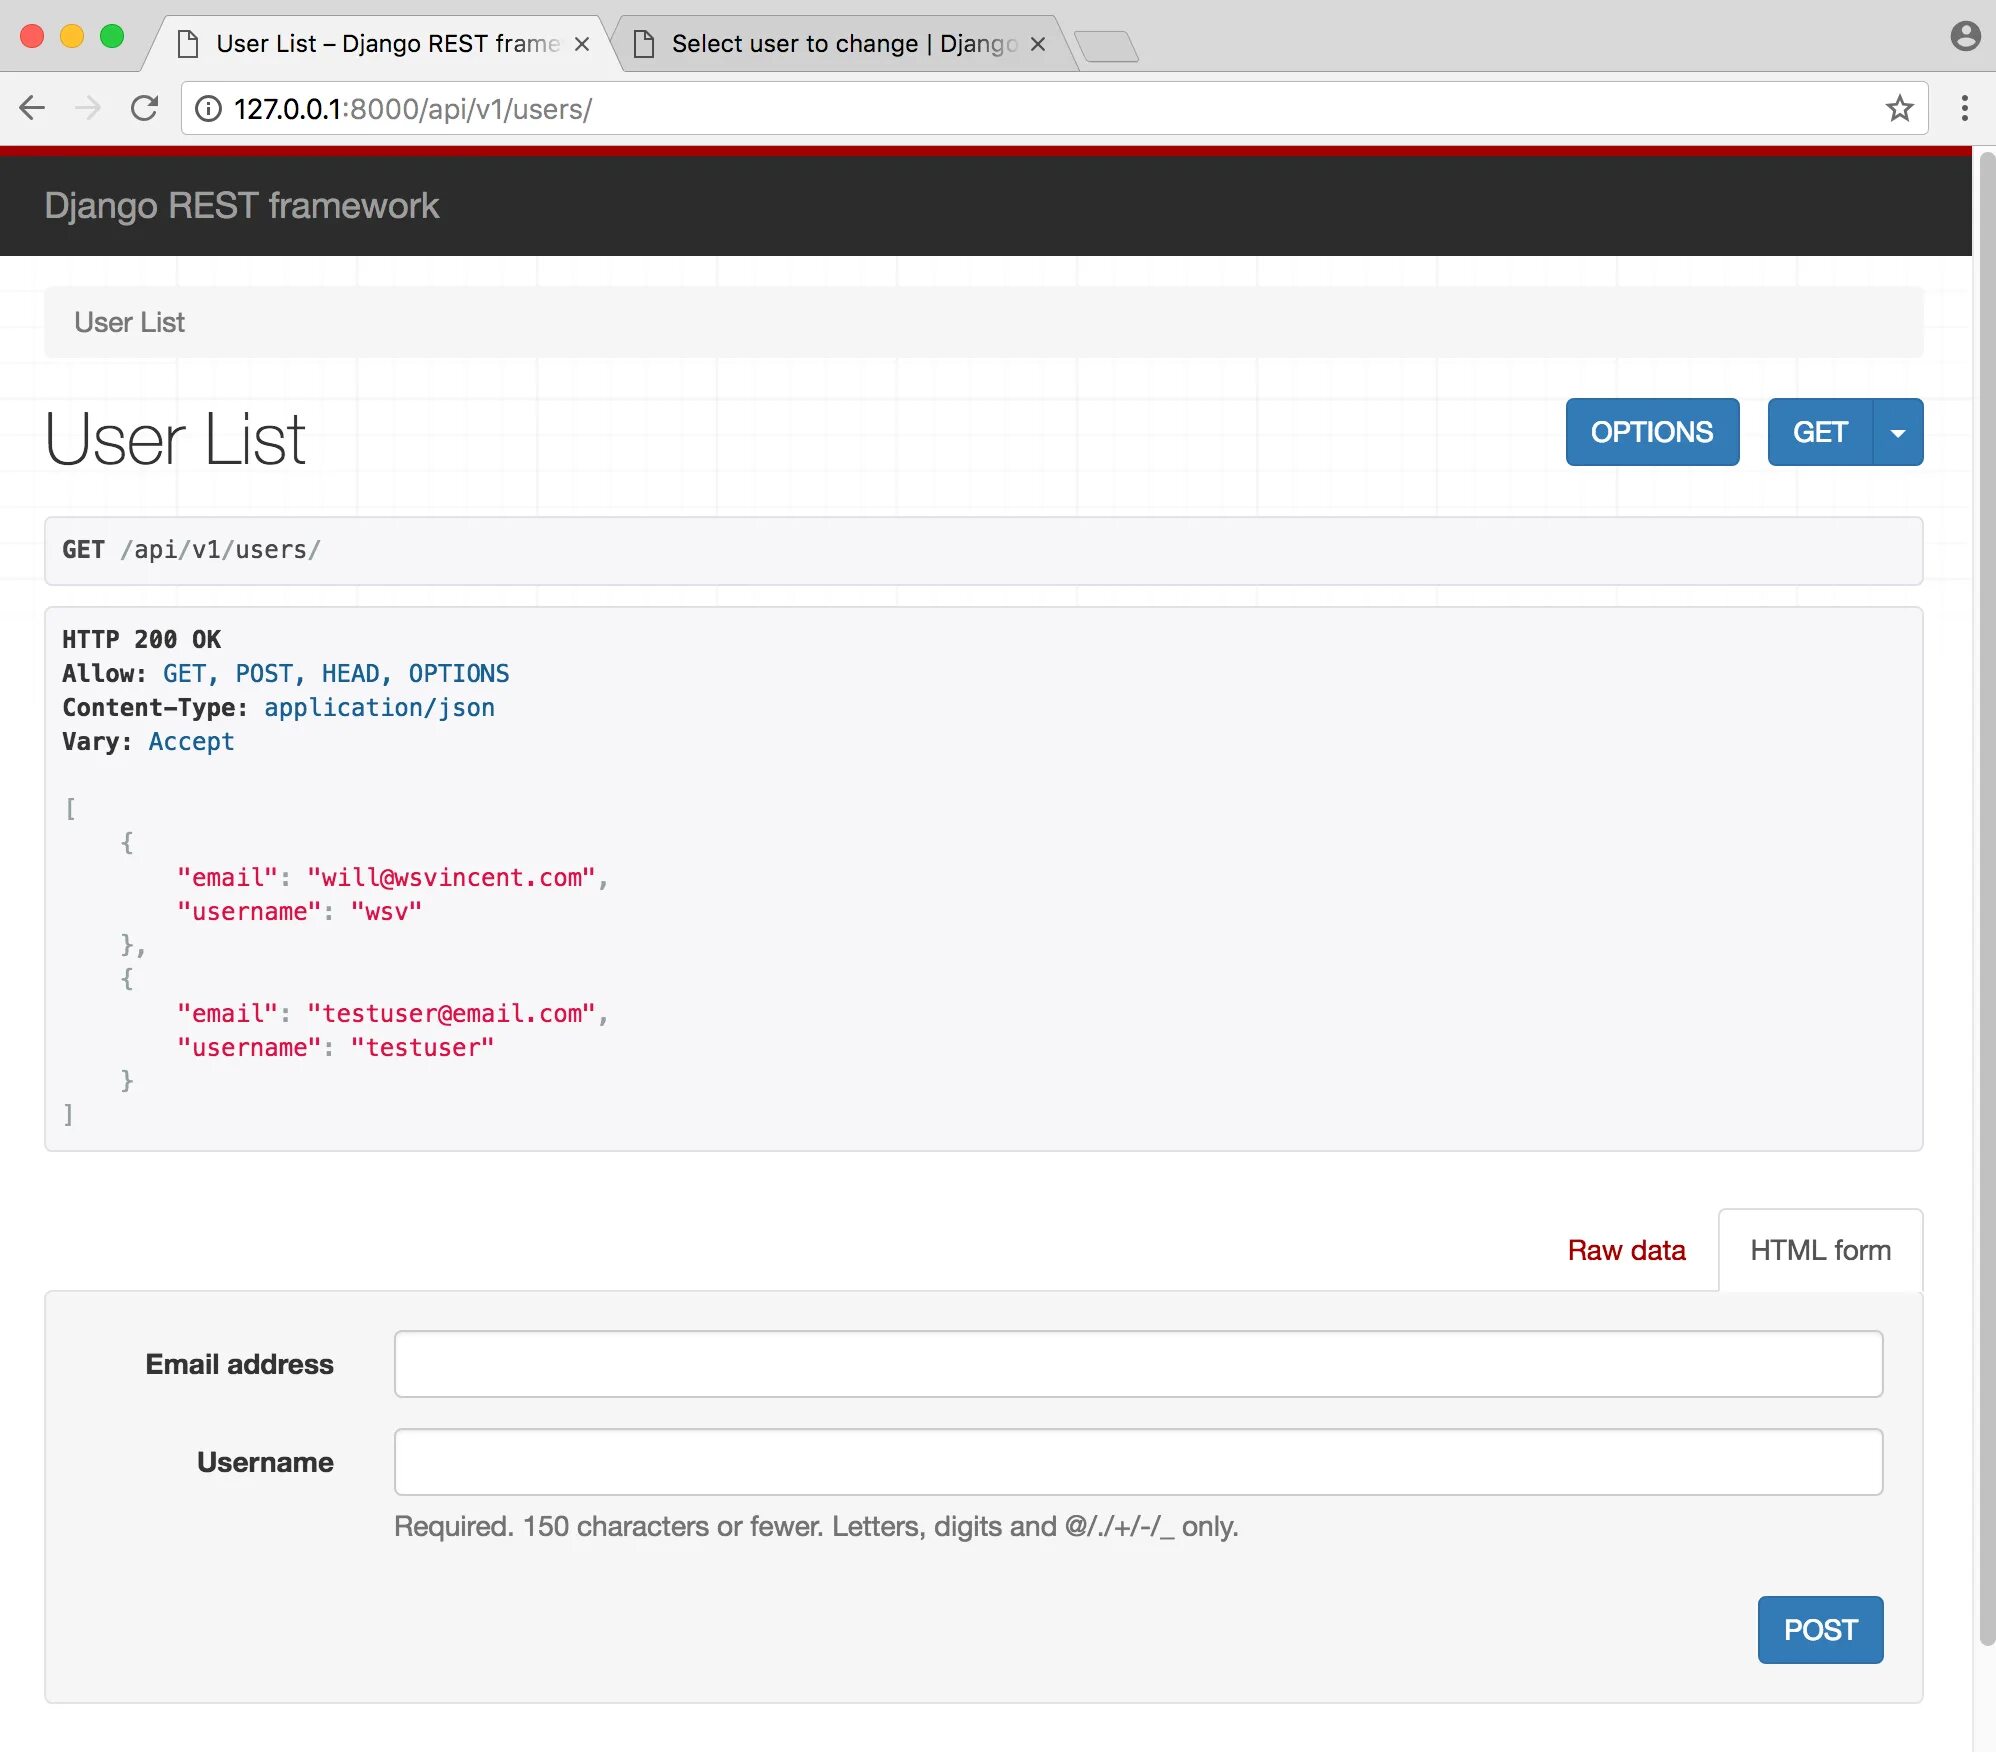This screenshot has height=1752, width=1996.
Task: Bookmark page with the star icon
Action: [1899, 108]
